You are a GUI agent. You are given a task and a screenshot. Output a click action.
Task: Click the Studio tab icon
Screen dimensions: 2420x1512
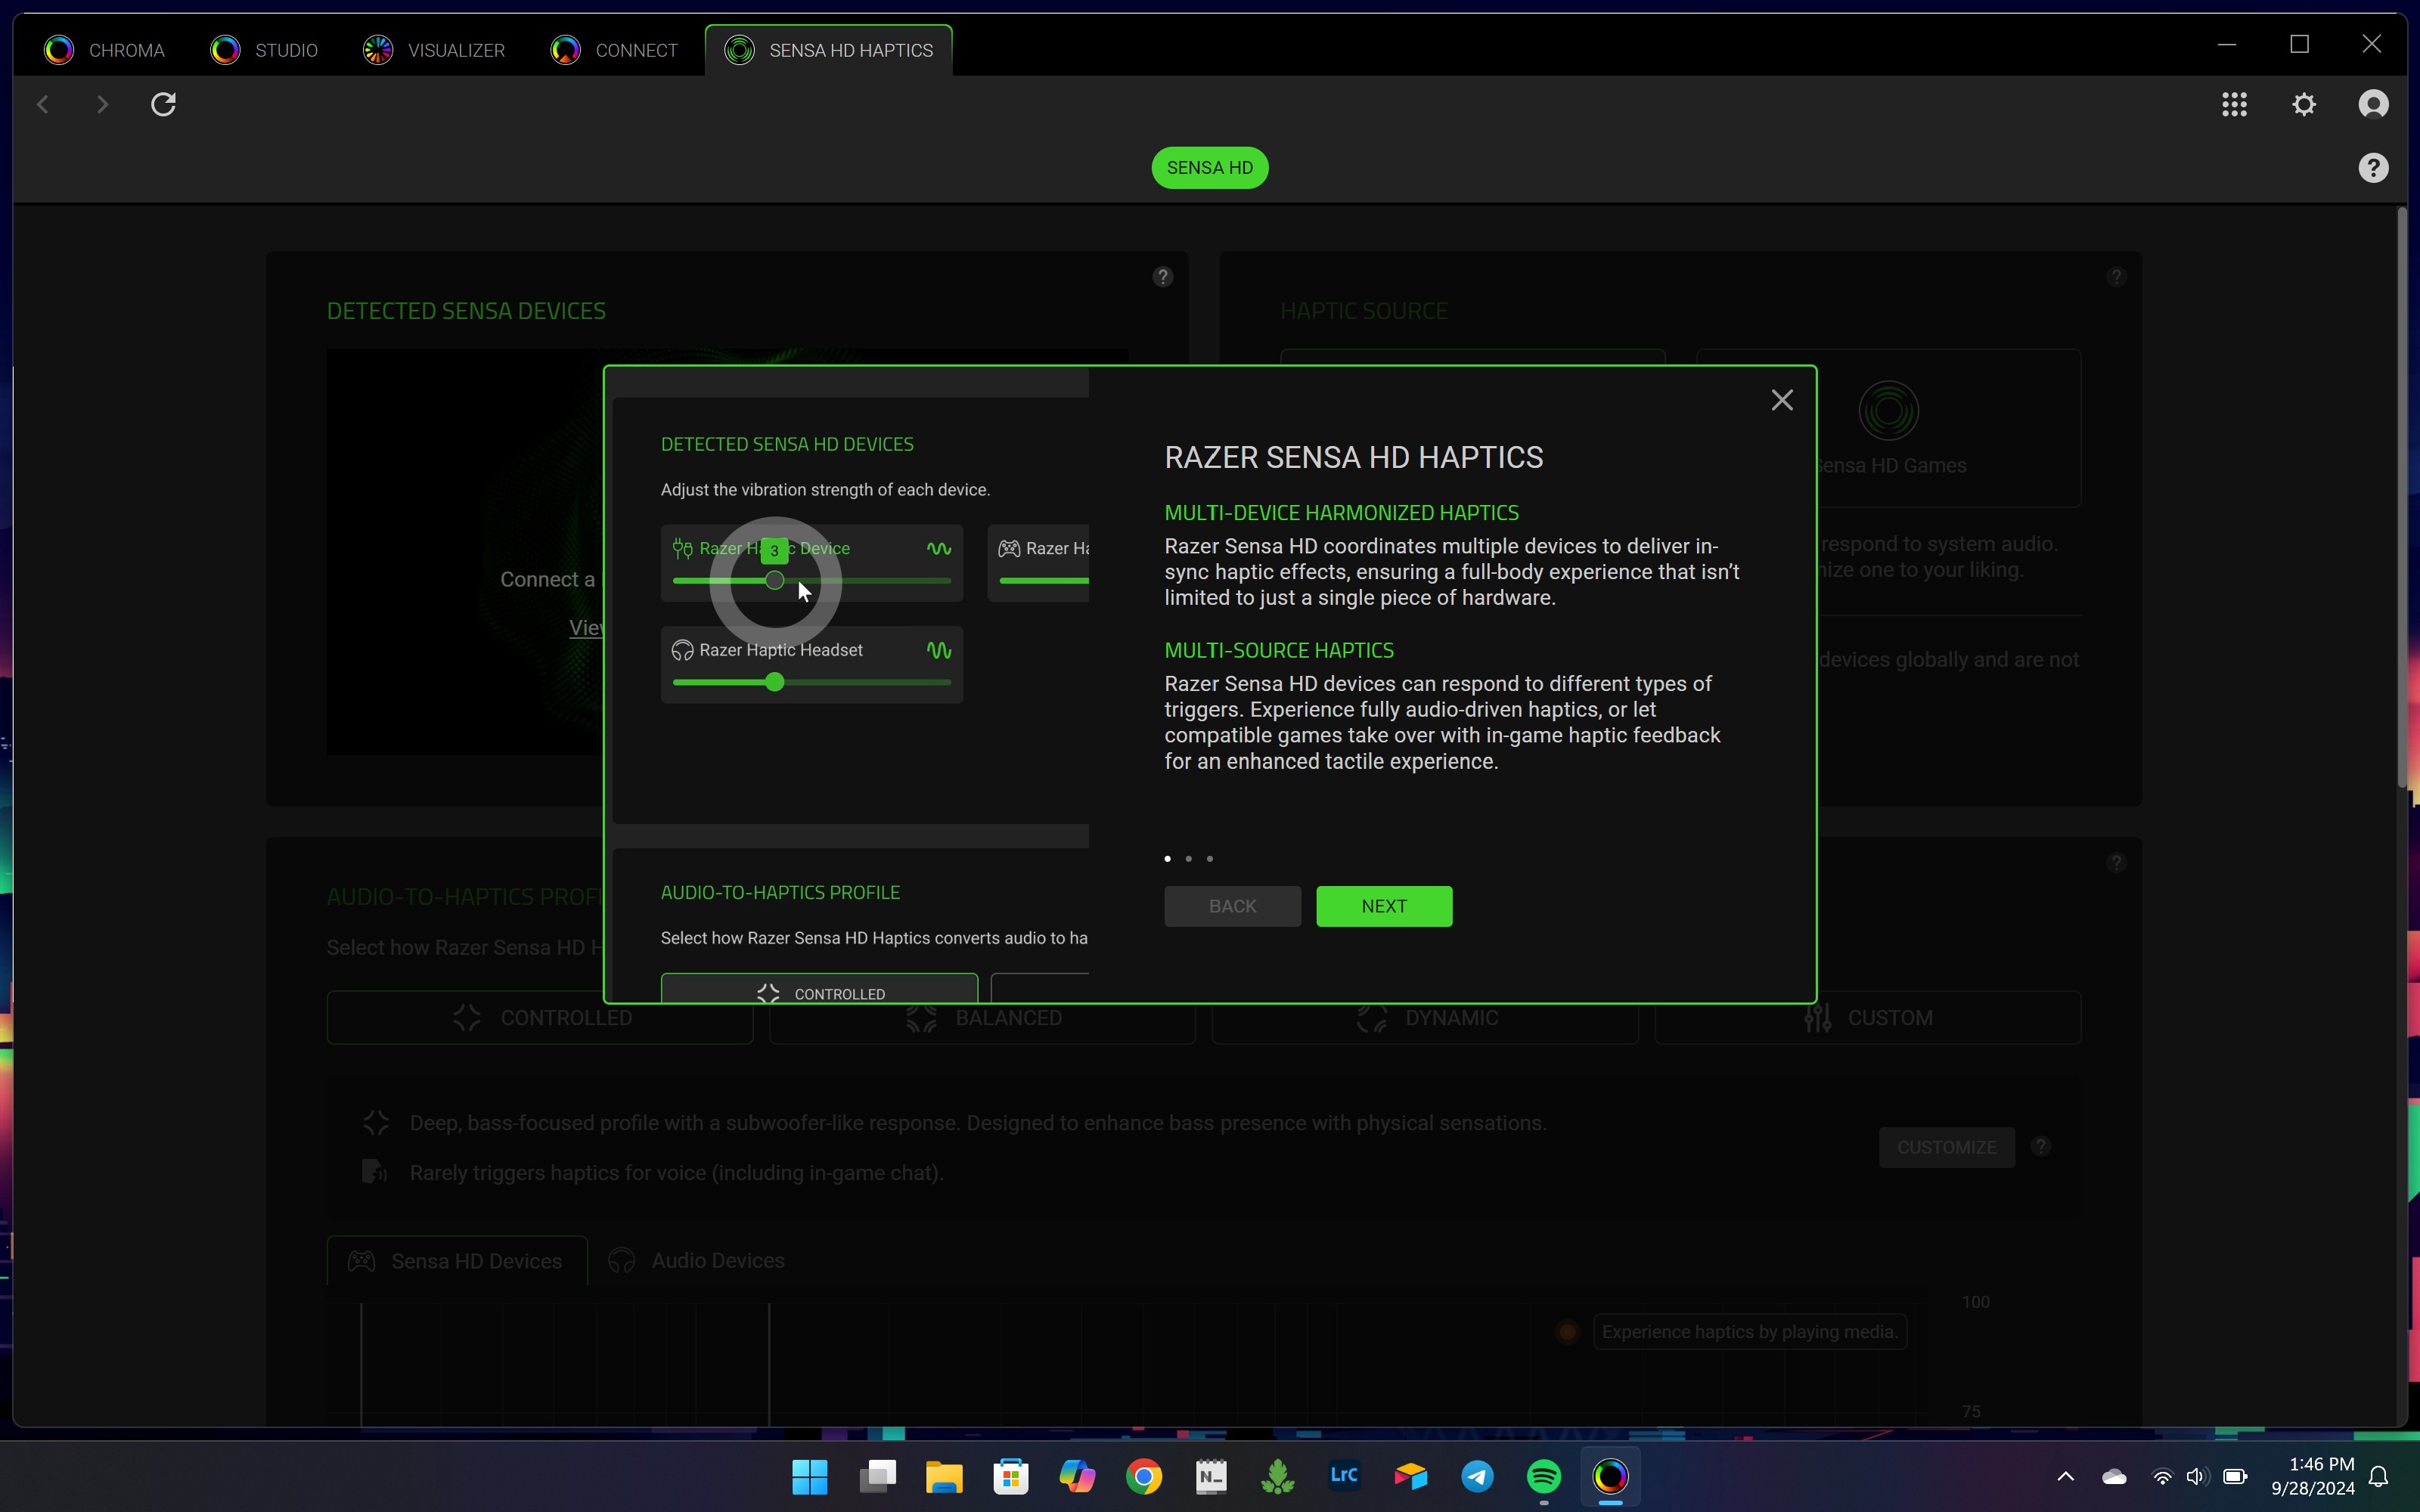click(x=225, y=49)
